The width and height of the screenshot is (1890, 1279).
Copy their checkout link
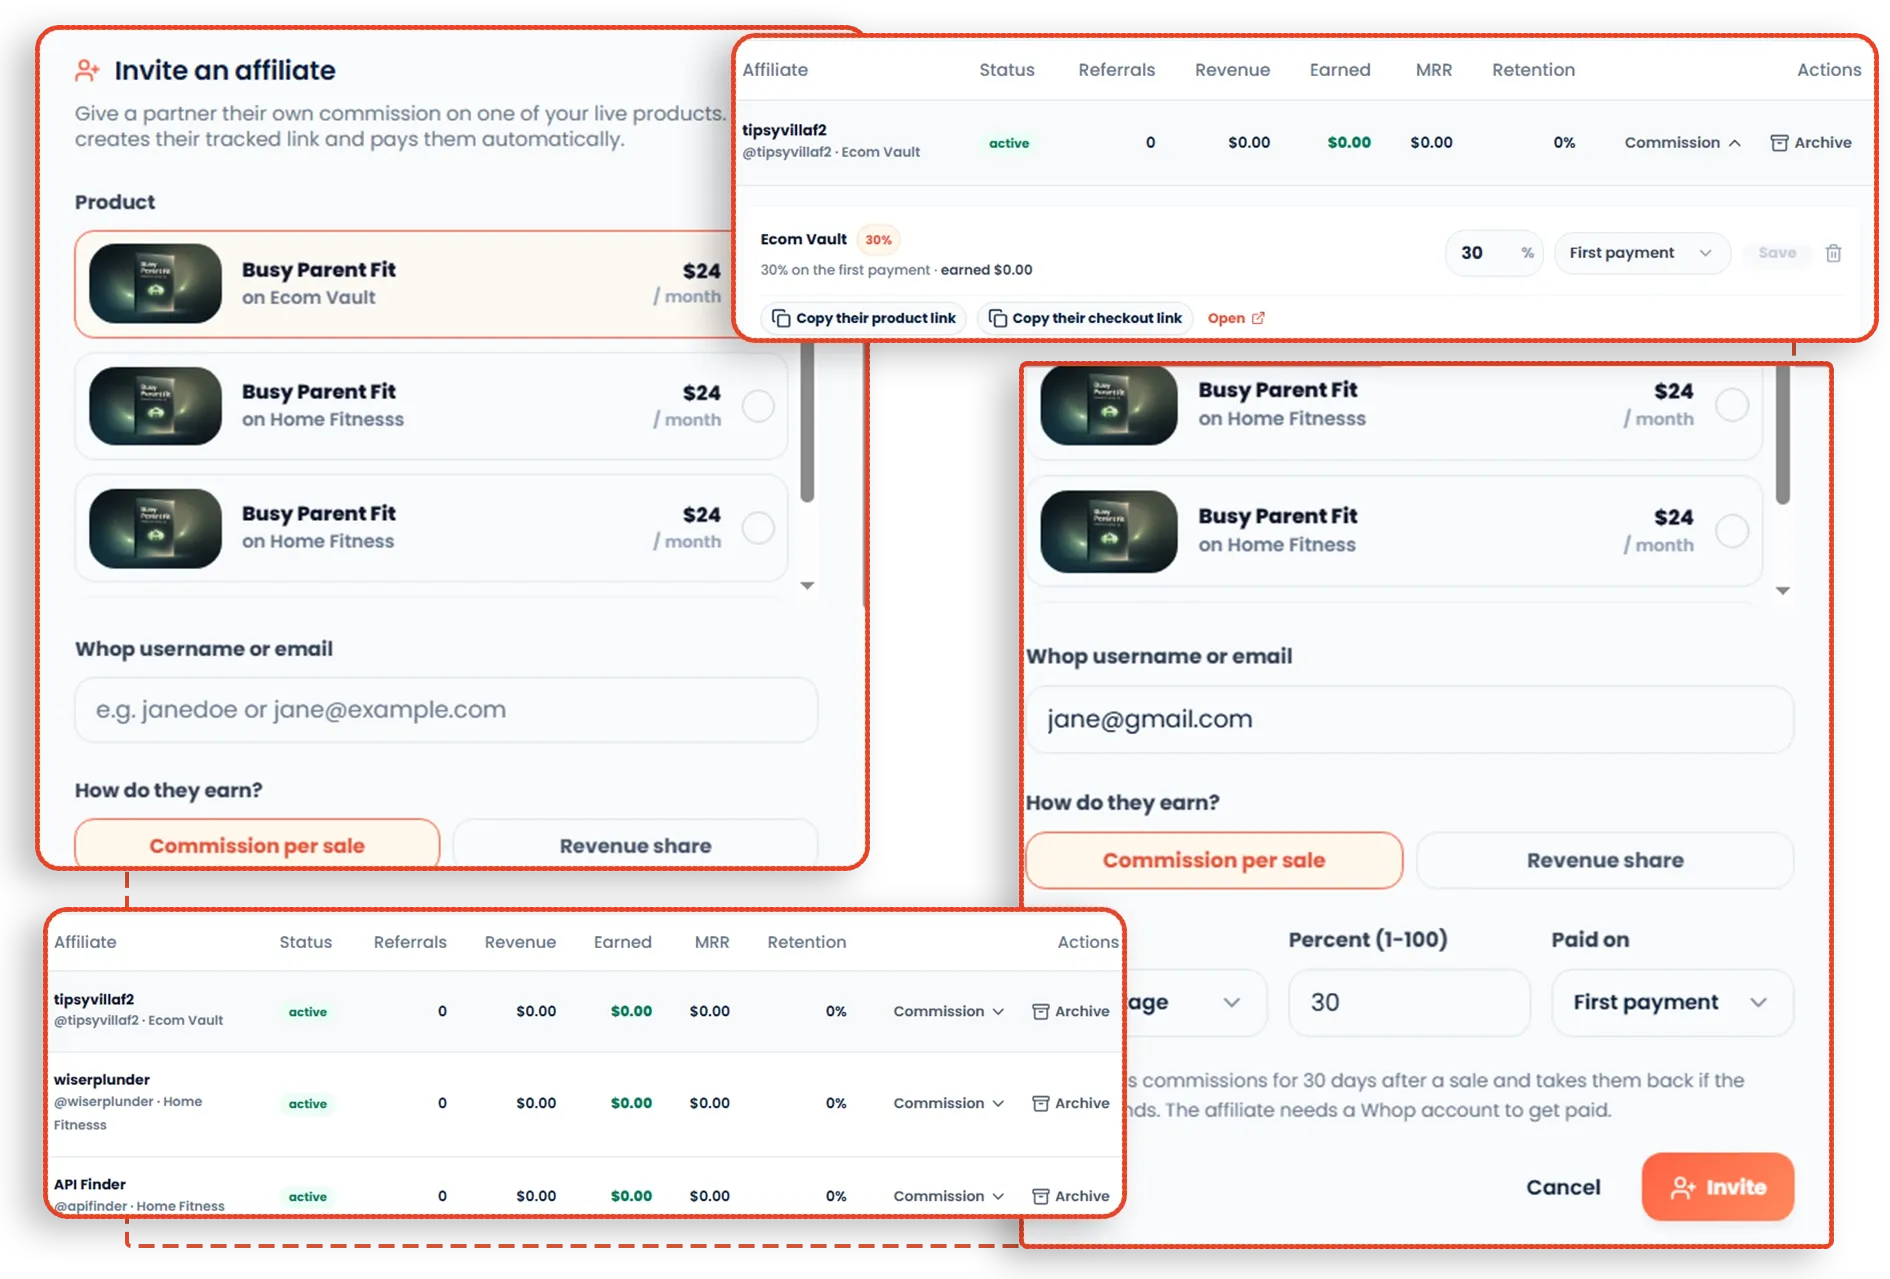pos(1085,318)
